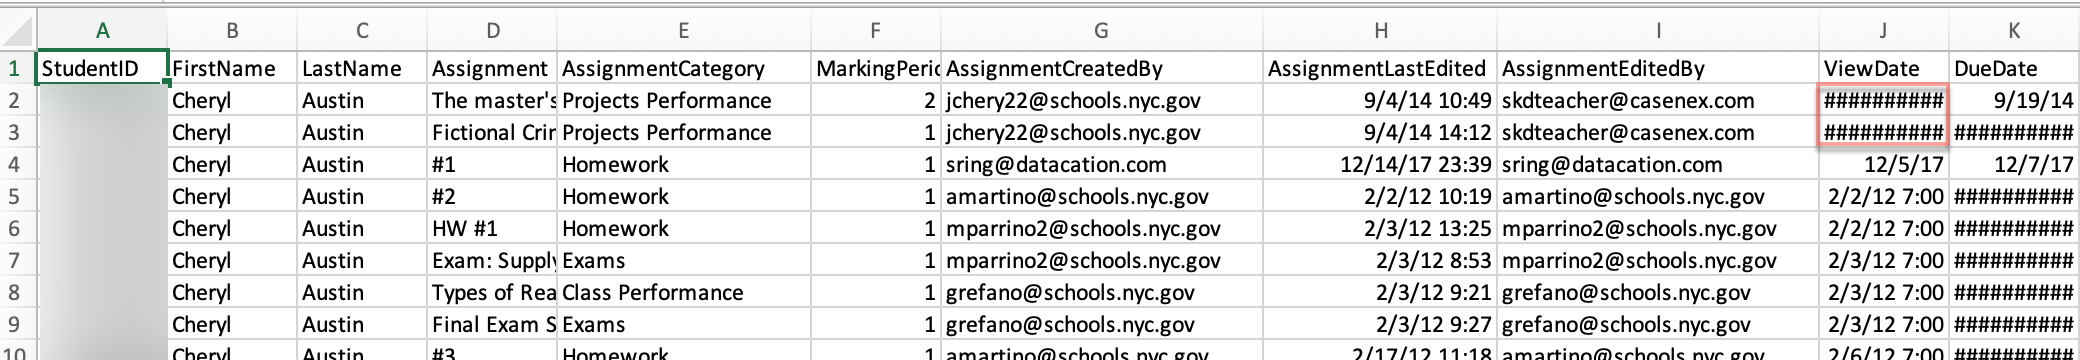Select the hash-filled ViewDate cell in row 3
Image resolution: width=2080 pixels, height=360 pixels.
[x=1883, y=132]
